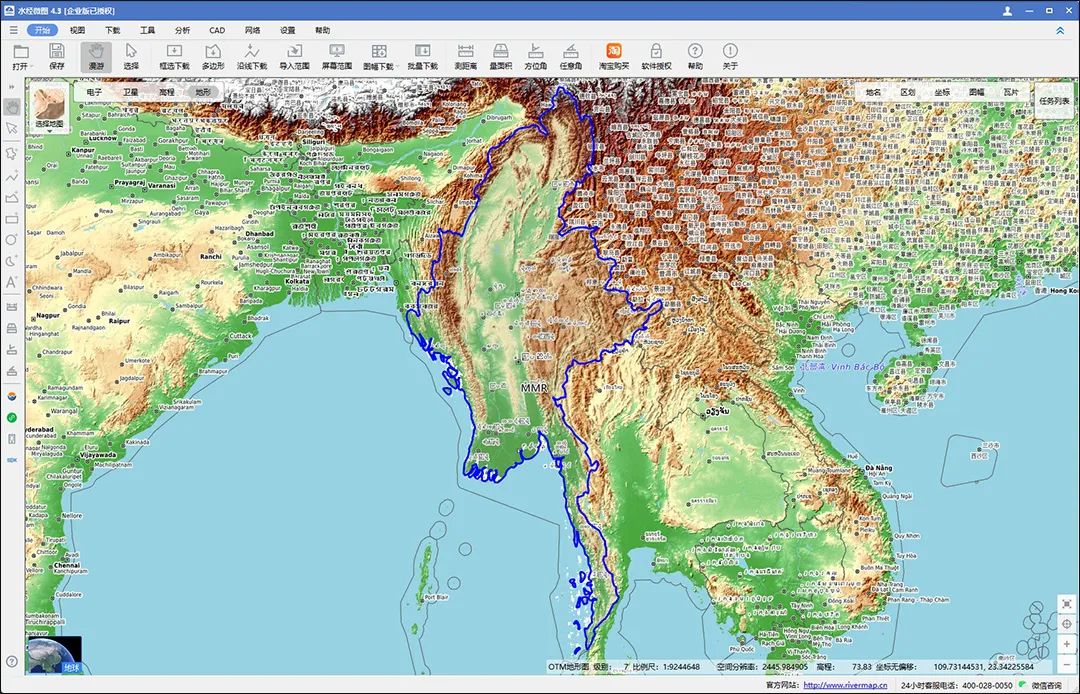Draw a polyline with the sidebar line tool
The height and width of the screenshot is (694, 1080).
point(12,176)
